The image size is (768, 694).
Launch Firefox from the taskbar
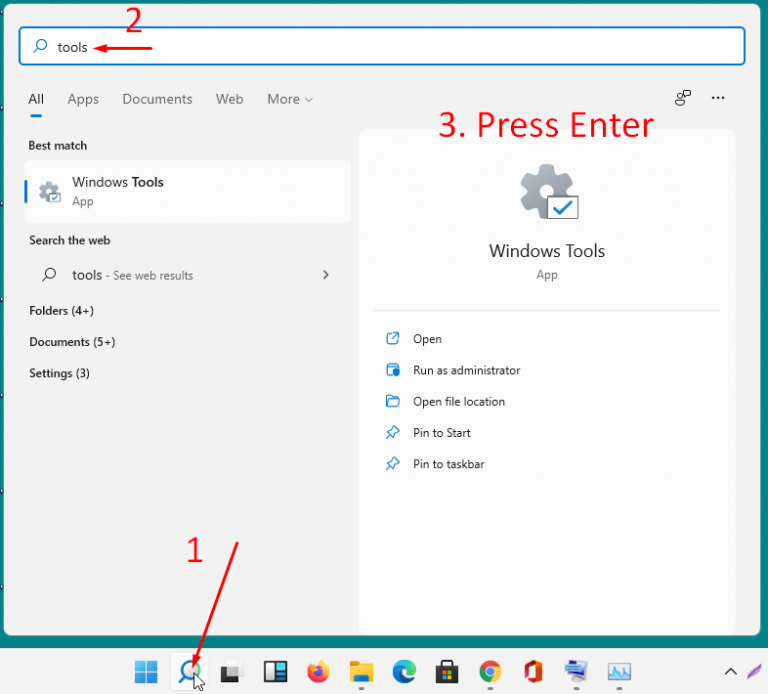coord(318,671)
